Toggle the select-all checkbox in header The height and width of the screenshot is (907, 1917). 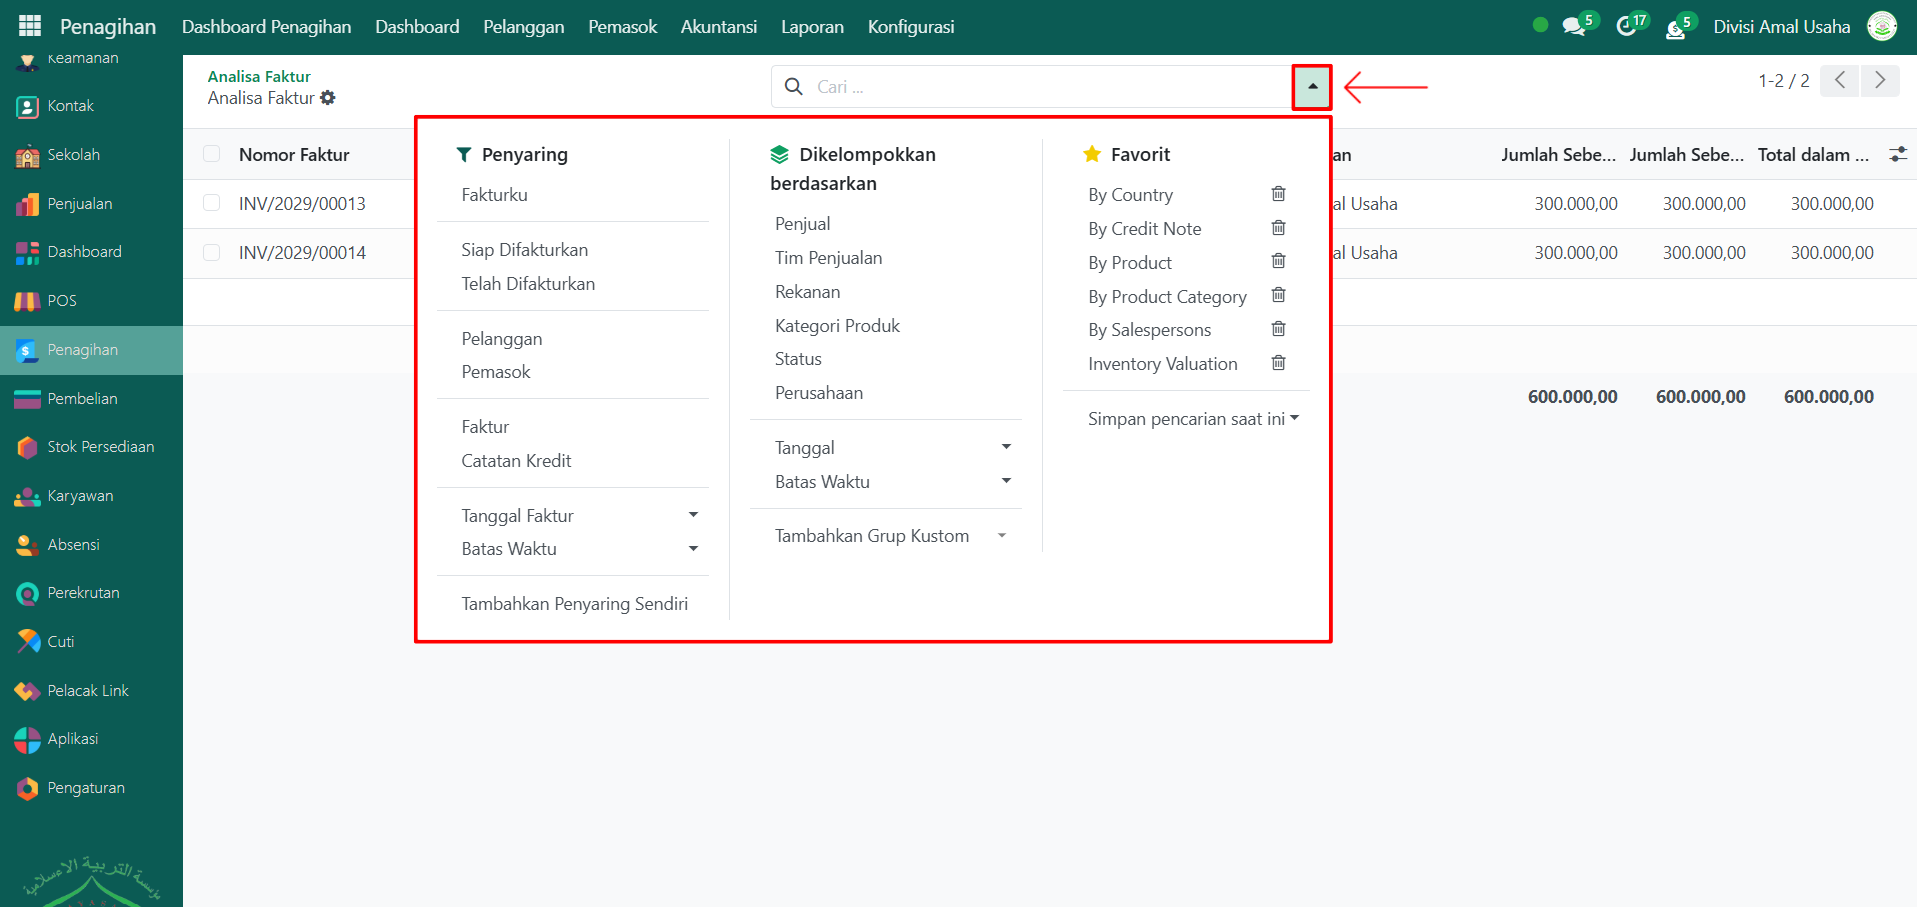212,154
